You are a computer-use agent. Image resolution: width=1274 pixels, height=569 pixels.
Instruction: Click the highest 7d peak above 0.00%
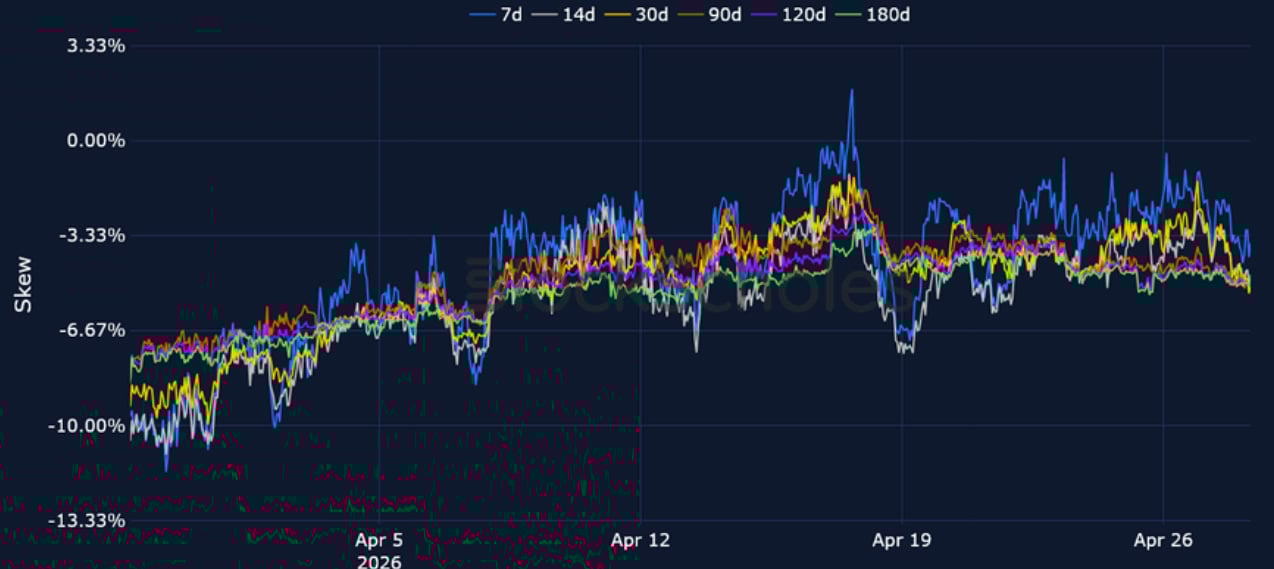[x=851, y=92]
